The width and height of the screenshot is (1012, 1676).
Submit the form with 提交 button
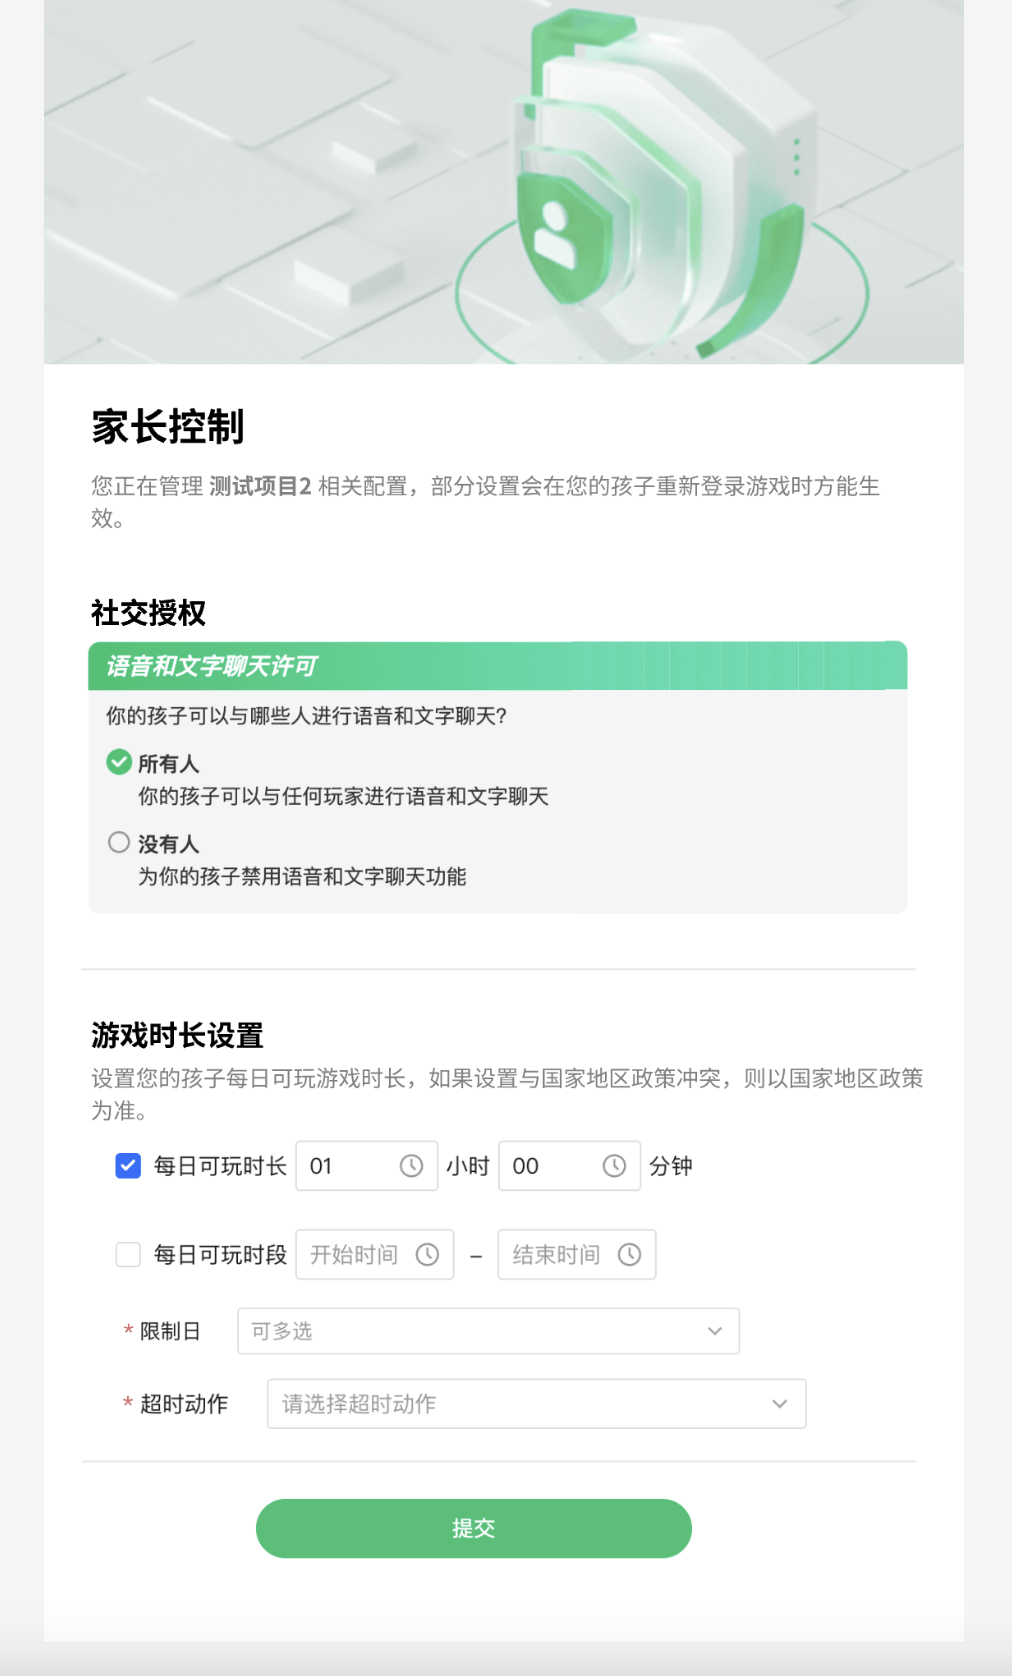[474, 1528]
